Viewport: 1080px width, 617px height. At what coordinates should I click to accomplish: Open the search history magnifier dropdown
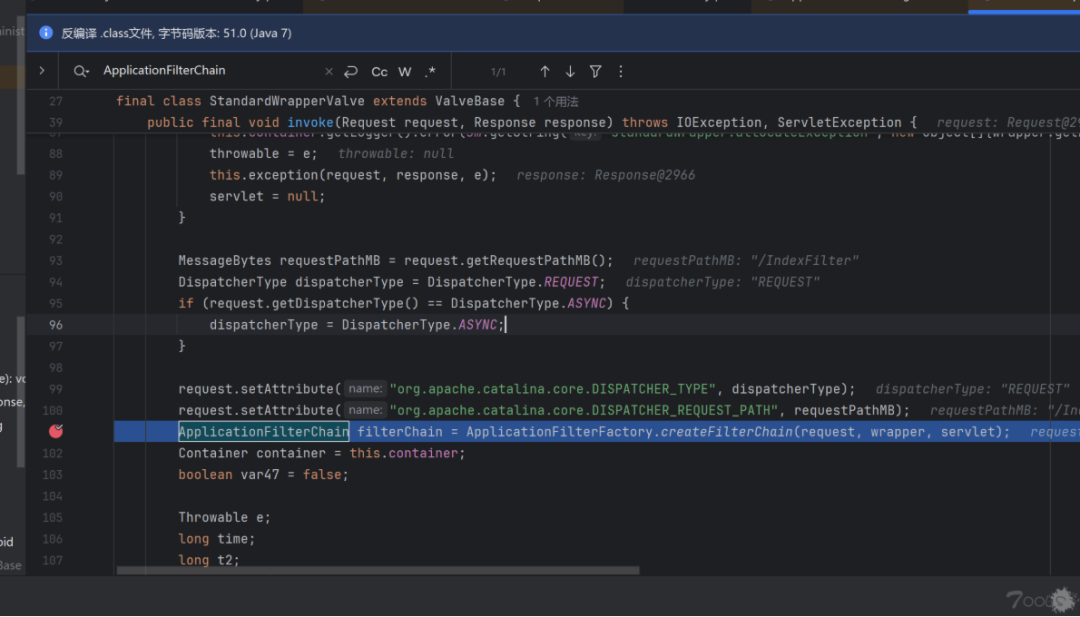[81, 71]
